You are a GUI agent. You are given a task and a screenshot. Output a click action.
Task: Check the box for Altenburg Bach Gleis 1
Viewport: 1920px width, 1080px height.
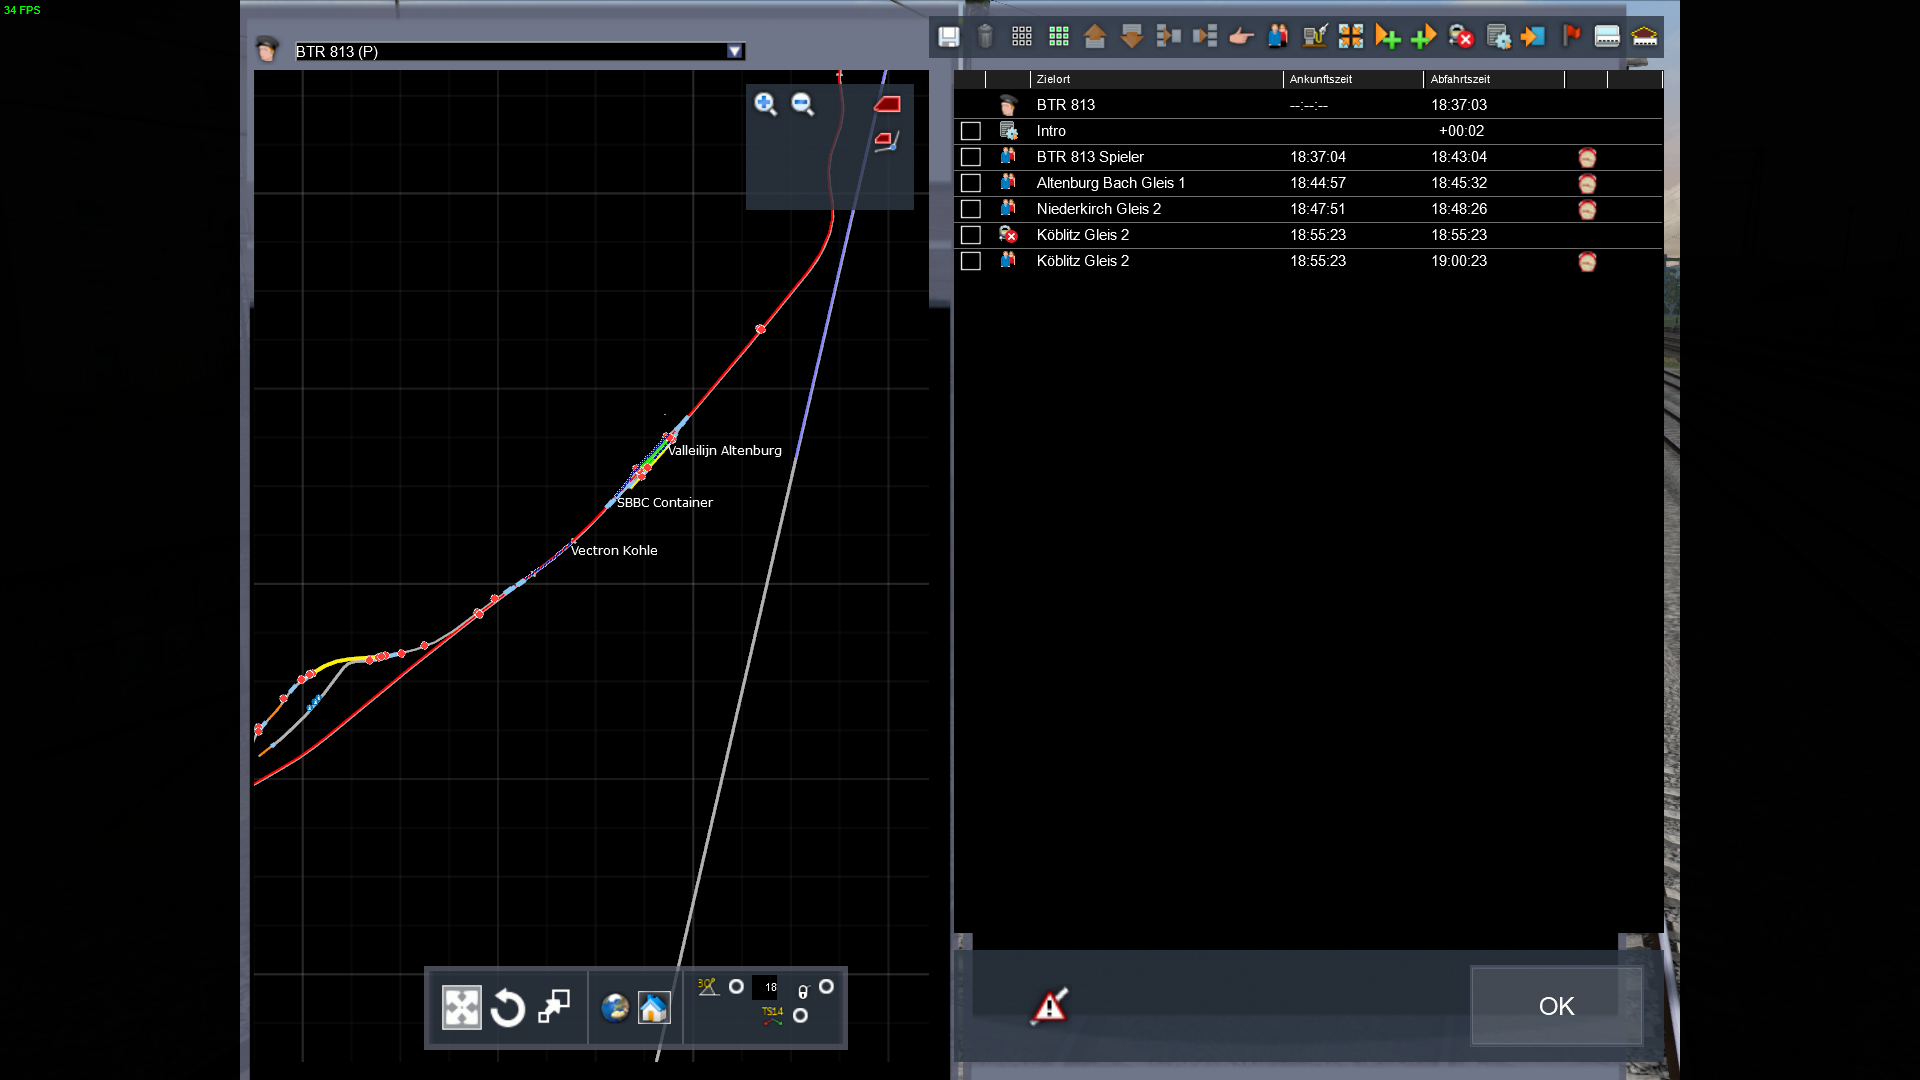pyautogui.click(x=970, y=183)
